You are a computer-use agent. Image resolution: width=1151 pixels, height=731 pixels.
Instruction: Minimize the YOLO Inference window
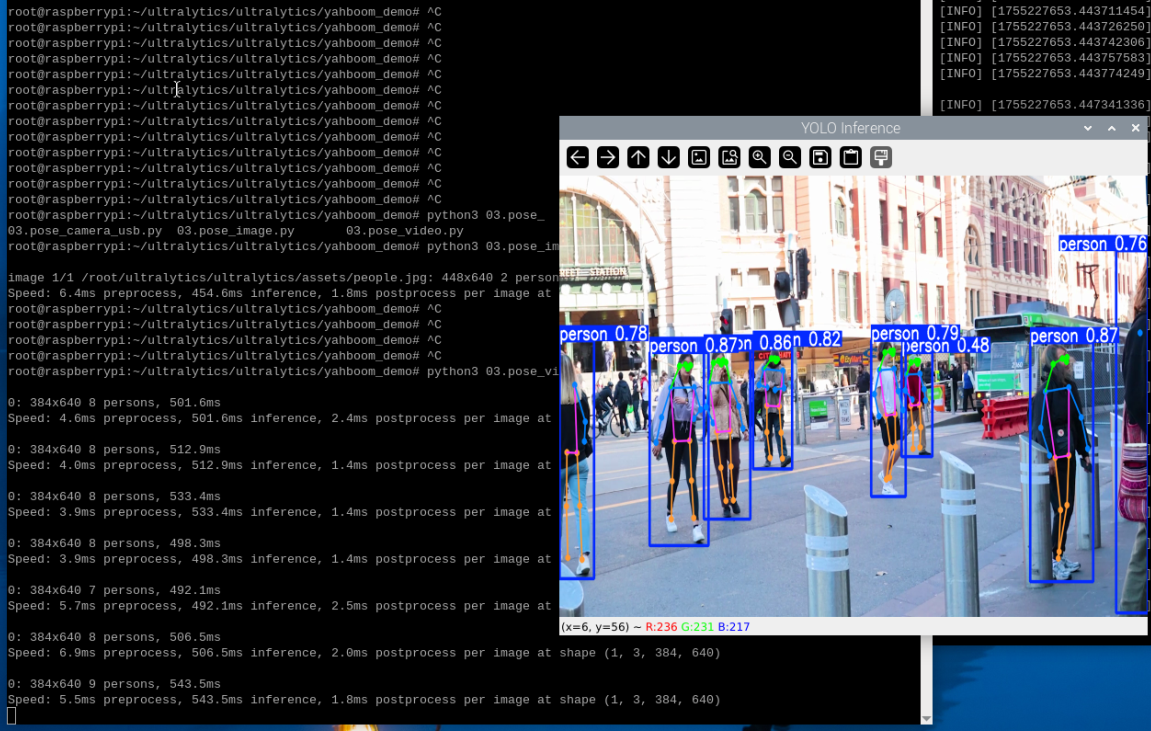tap(1088, 128)
